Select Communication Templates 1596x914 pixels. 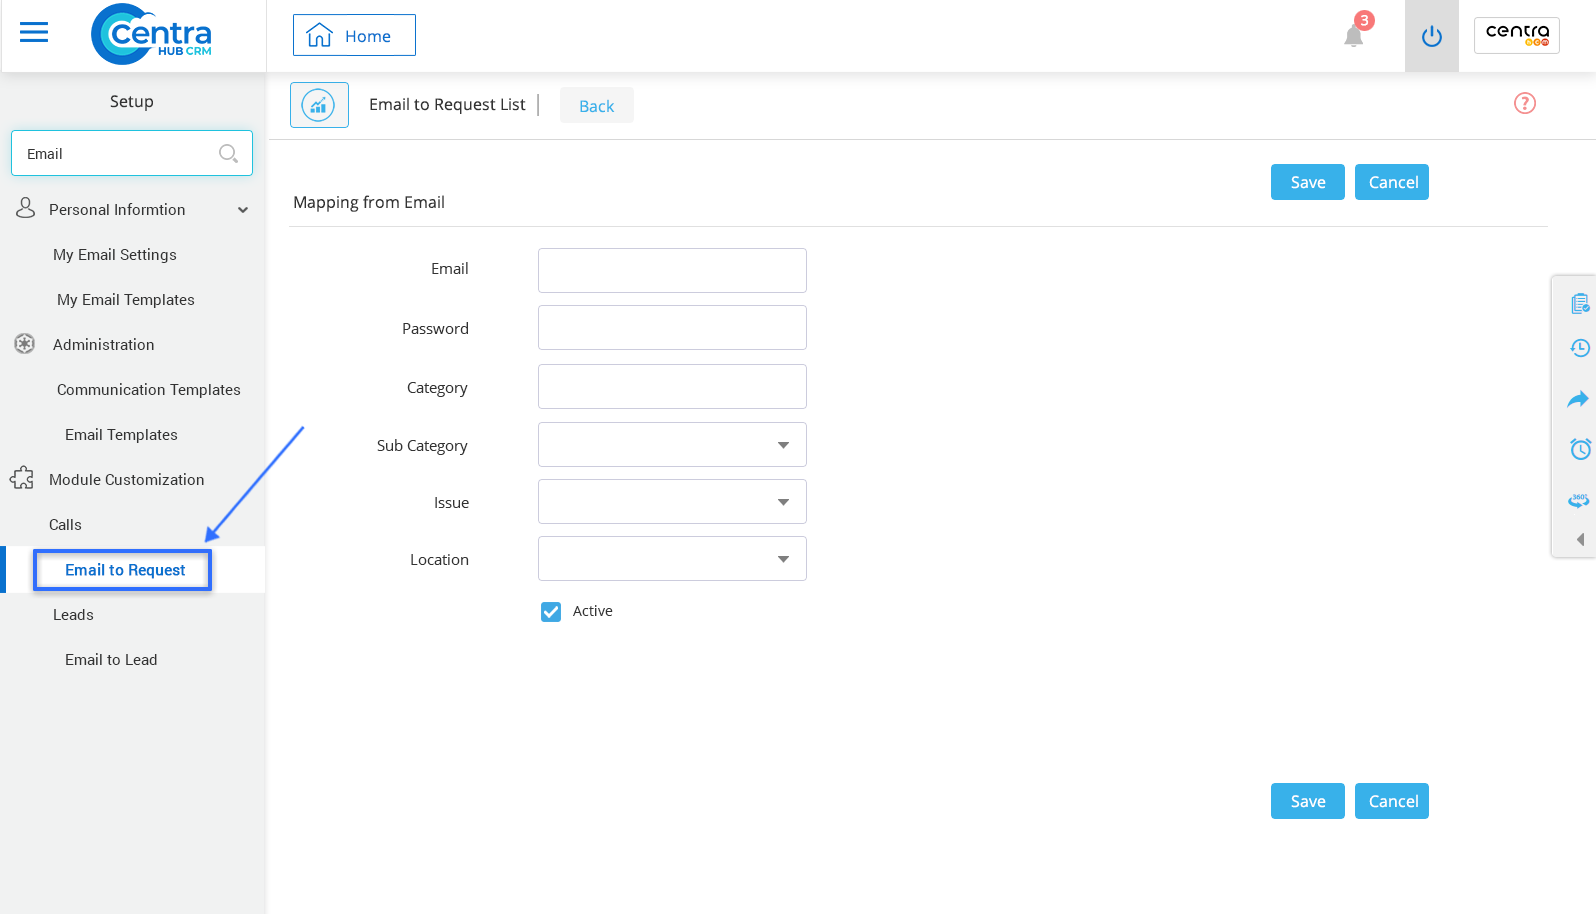pyautogui.click(x=149, y=390)
